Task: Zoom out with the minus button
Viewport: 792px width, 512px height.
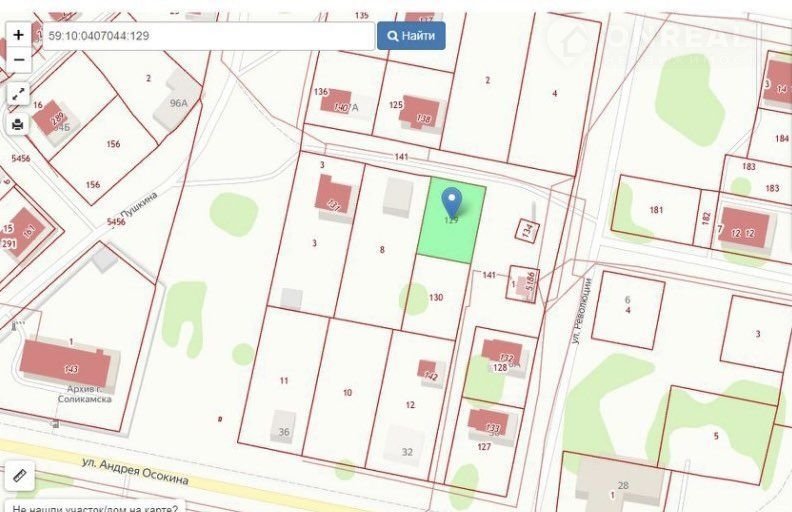Action: [x=18, y=60]
